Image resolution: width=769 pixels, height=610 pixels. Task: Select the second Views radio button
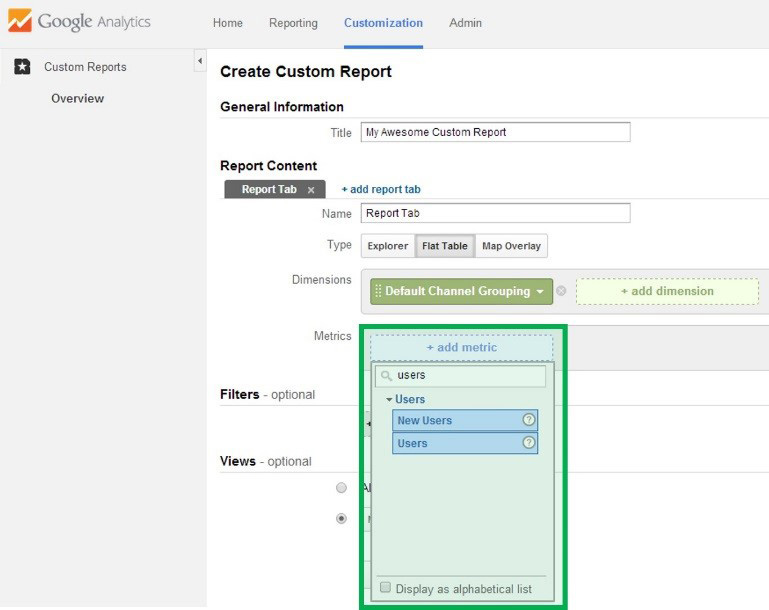(342, 519)
